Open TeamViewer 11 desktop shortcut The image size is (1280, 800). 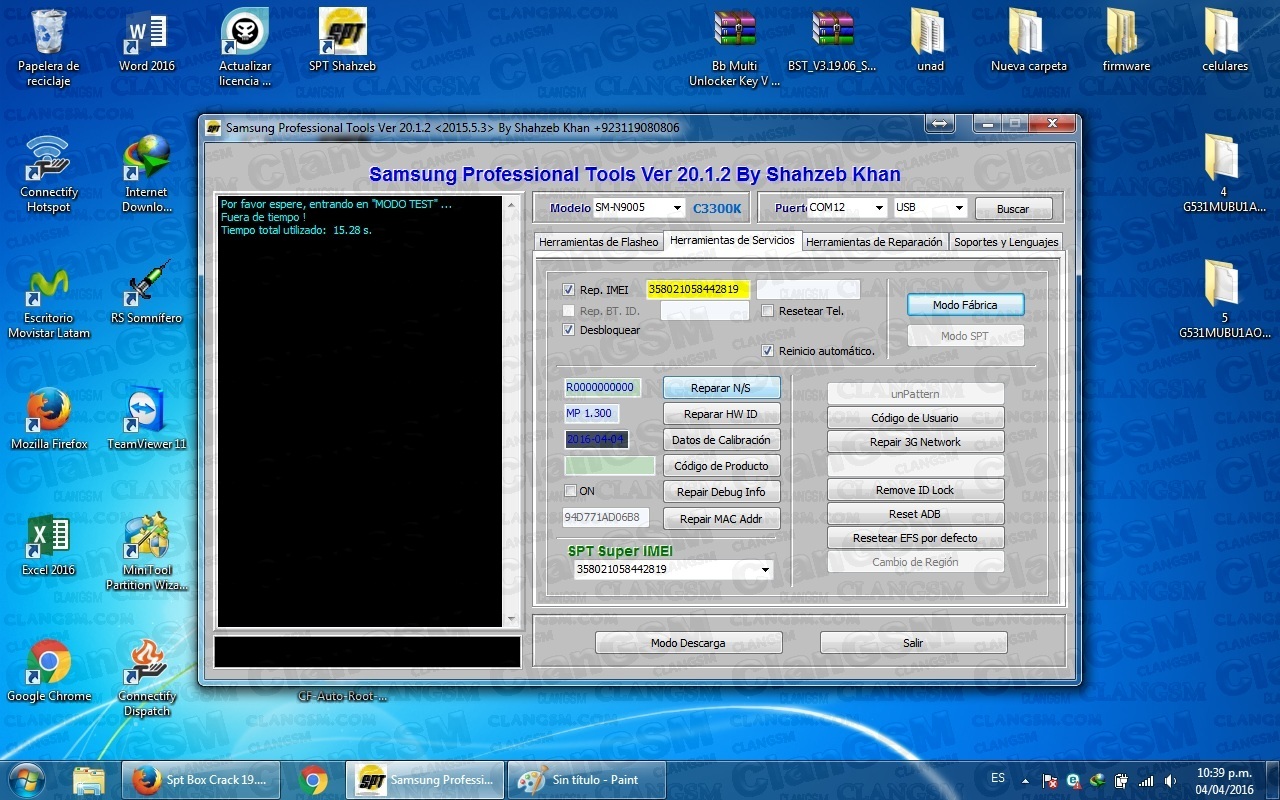(x=147, y=418)
